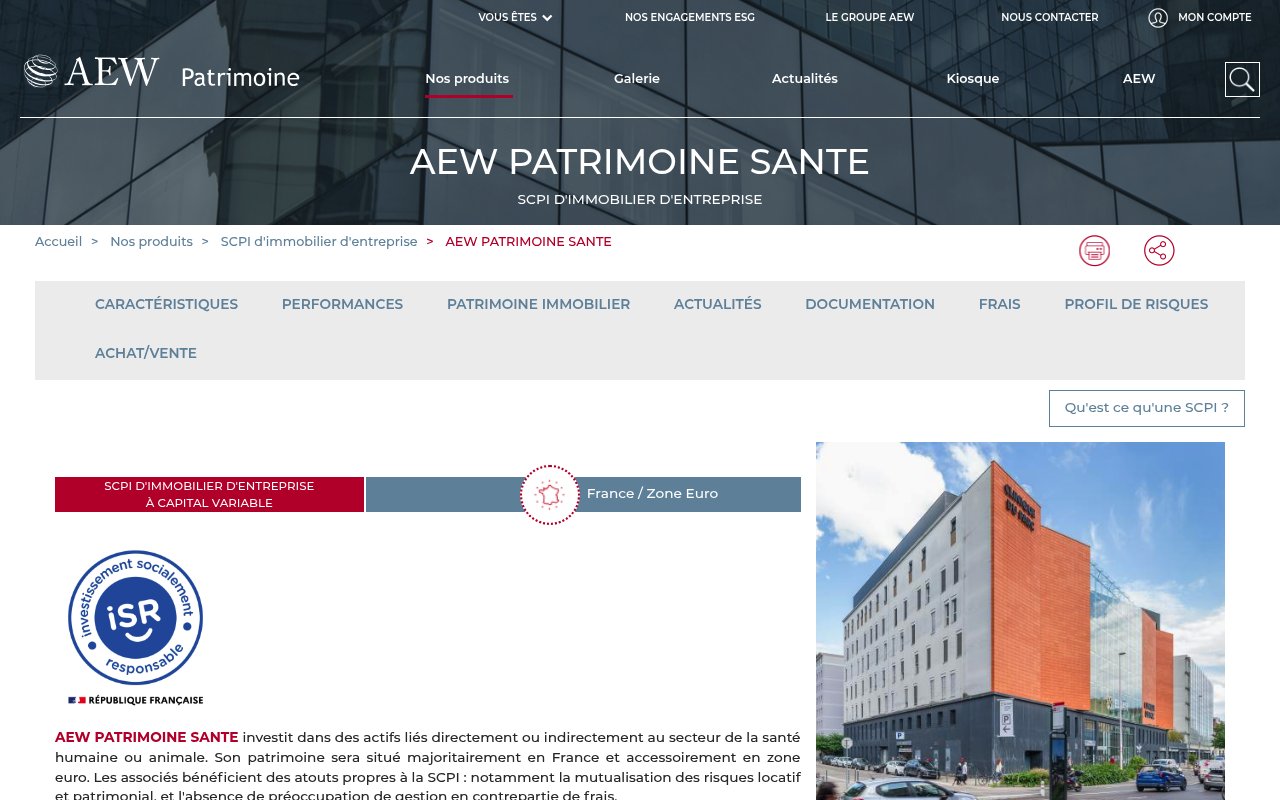Open Mon Compte link
The image size is (1280, 800).
(x=1215, y=17)
